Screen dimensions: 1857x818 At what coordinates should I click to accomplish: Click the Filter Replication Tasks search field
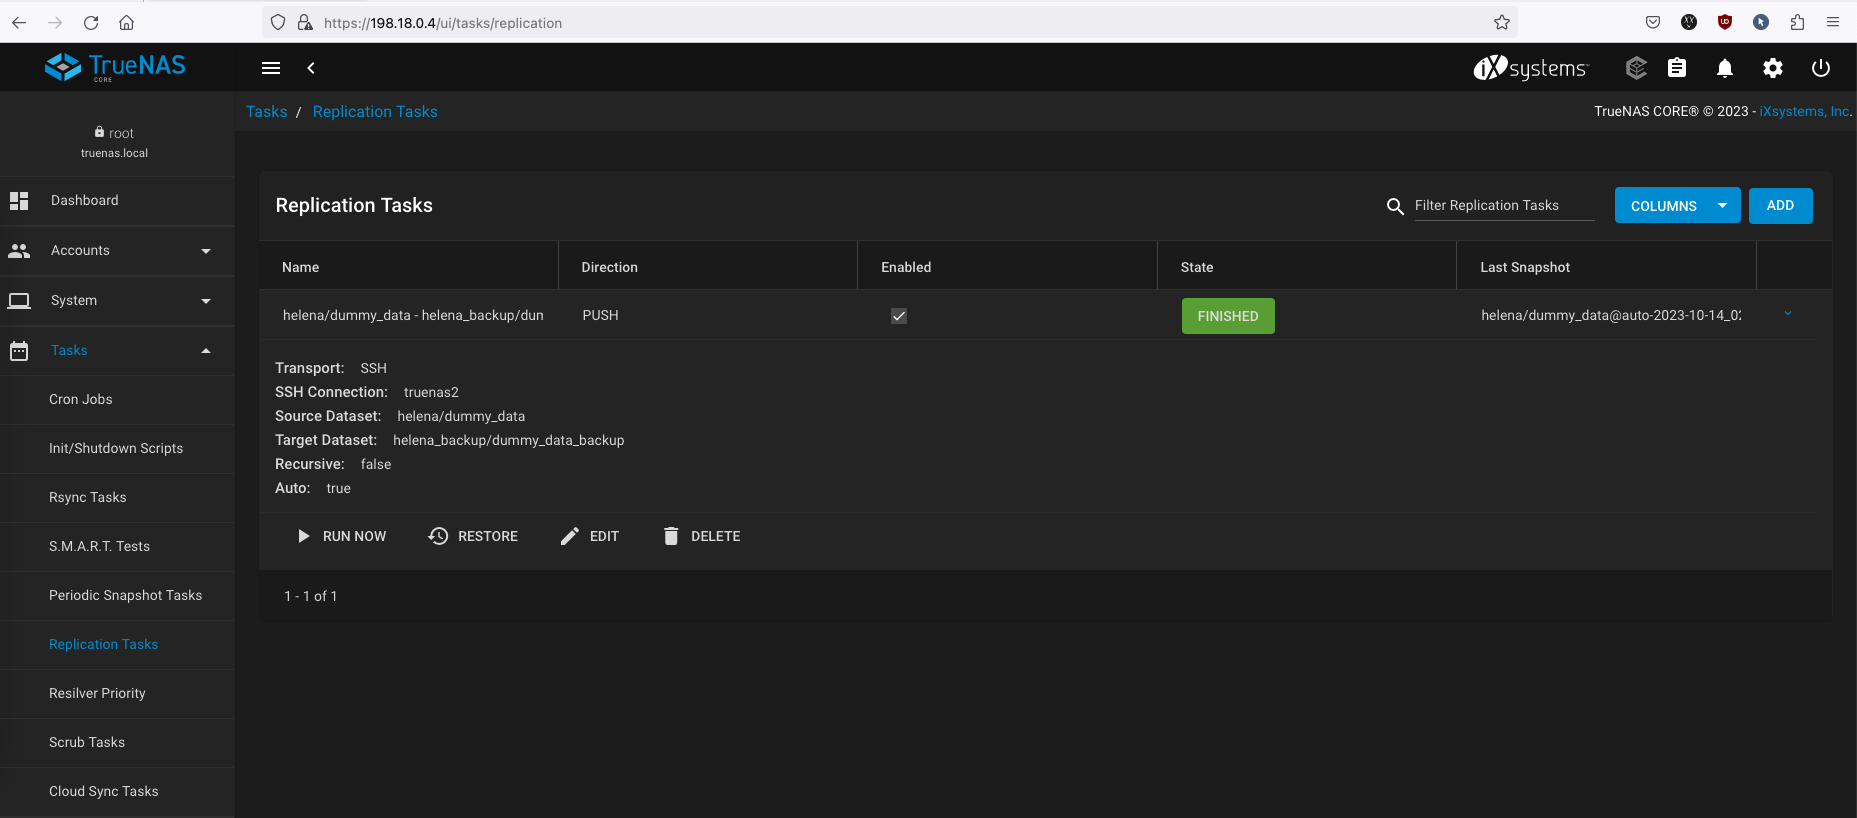pyautogui.click(x=1503, y=206)
